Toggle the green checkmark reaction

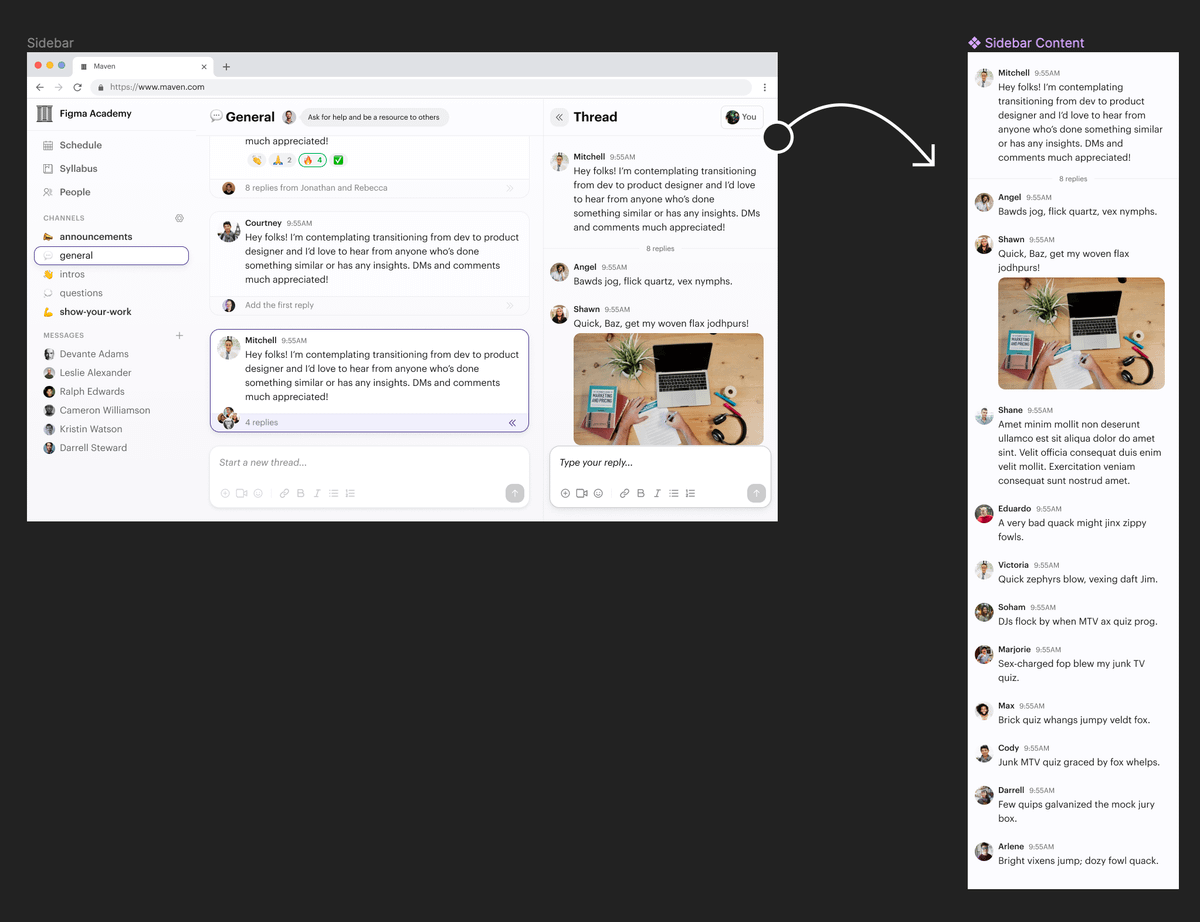click(338, 160)
